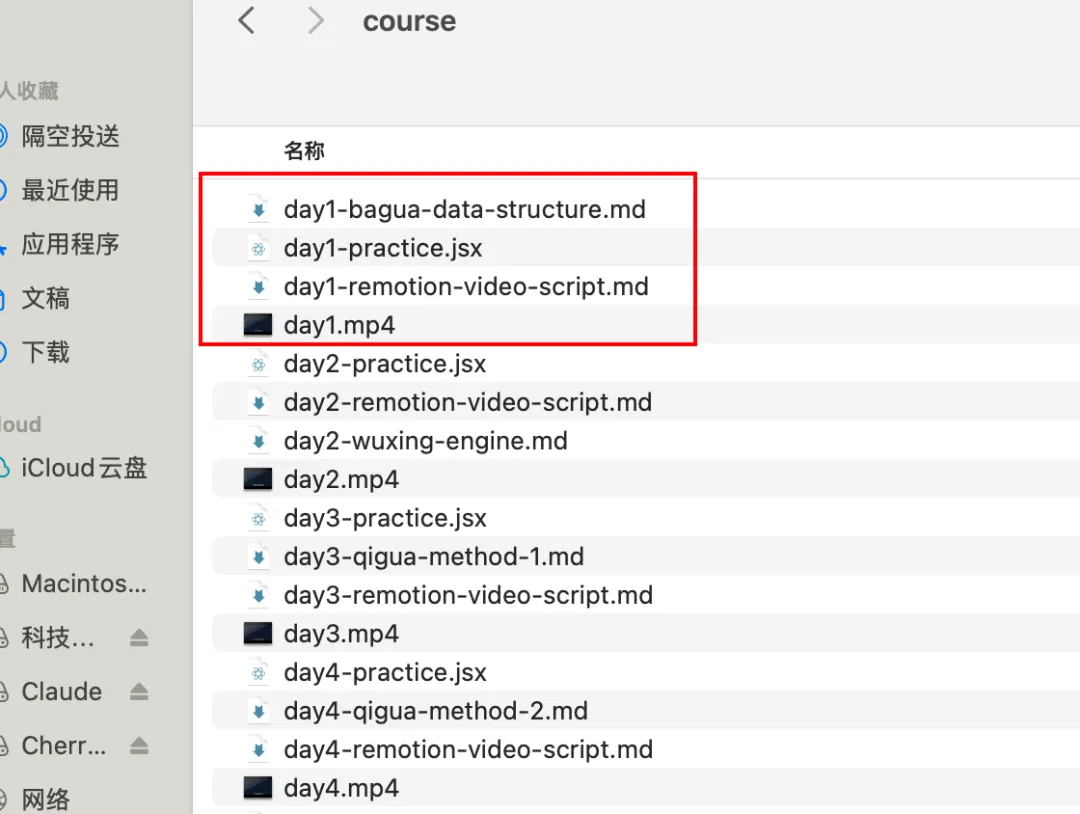Click the day1.mp4 video thumbnail icon
This screenshot has width=1080, height=814.
click(258, 325)
